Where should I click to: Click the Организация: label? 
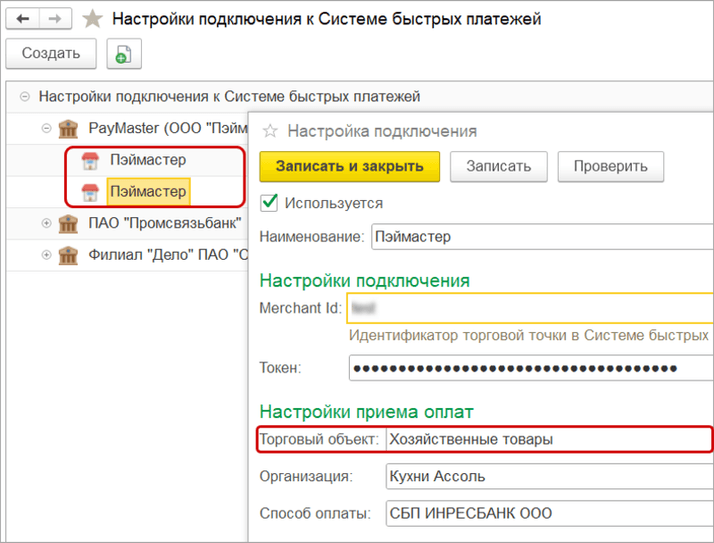306,476
